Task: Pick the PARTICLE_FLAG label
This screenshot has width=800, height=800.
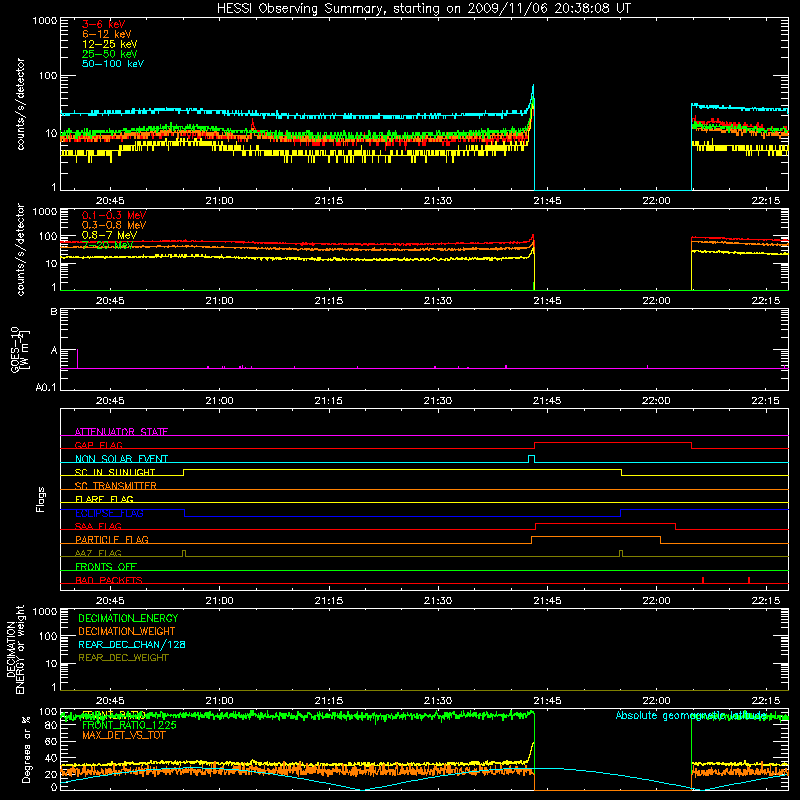Action: pyautogui.click(x=112, y=539)
